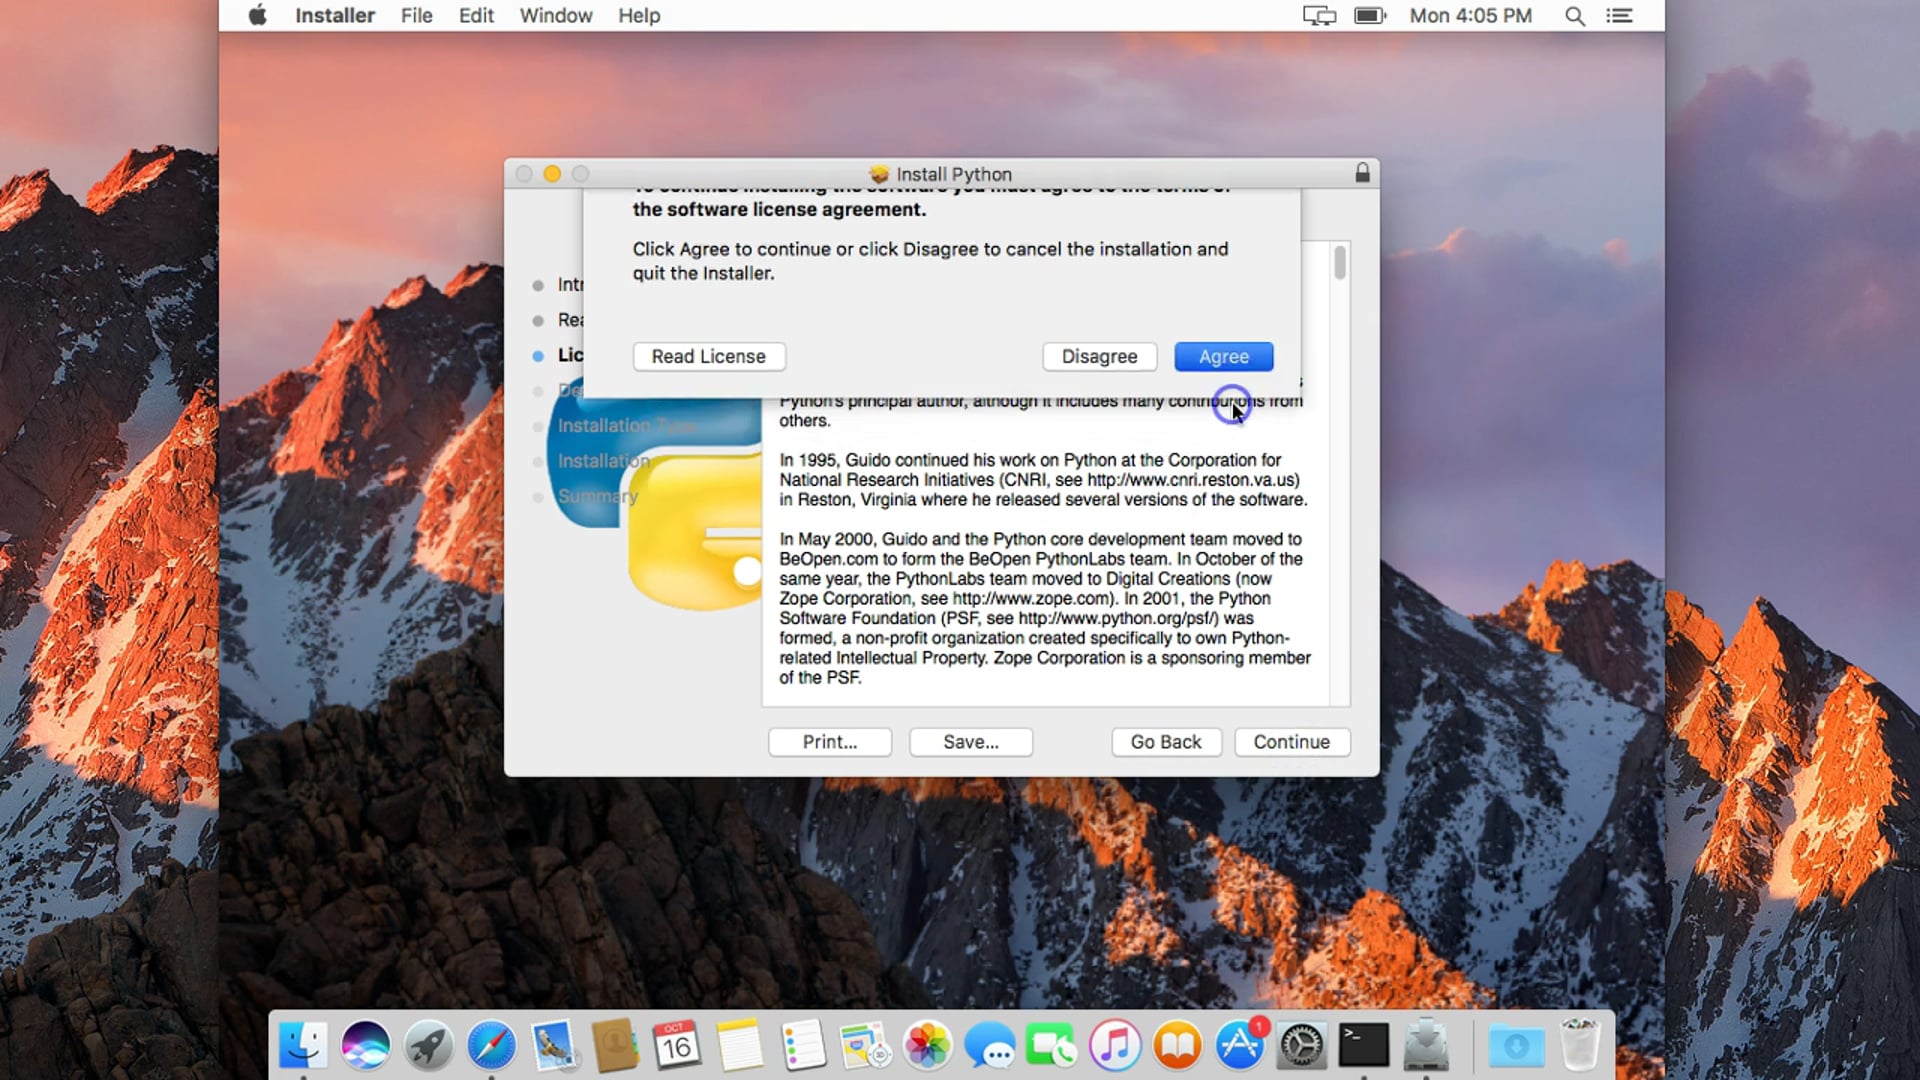Launch Safari from the Dock

tap(491, 1045)
